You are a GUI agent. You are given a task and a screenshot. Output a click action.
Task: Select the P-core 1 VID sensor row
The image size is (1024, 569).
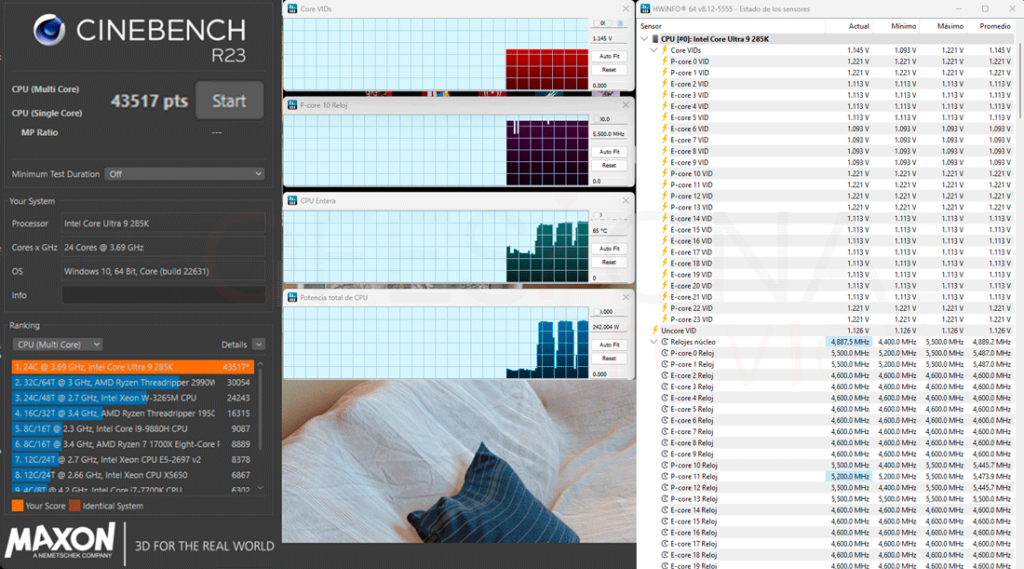point(826,73)
